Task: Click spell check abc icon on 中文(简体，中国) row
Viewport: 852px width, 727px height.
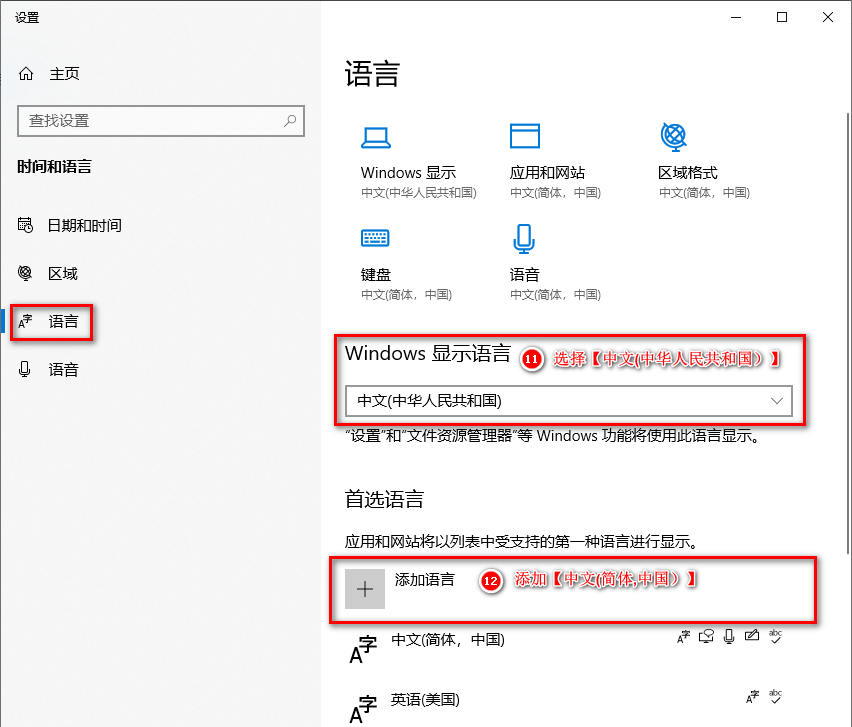Action: 775,636
